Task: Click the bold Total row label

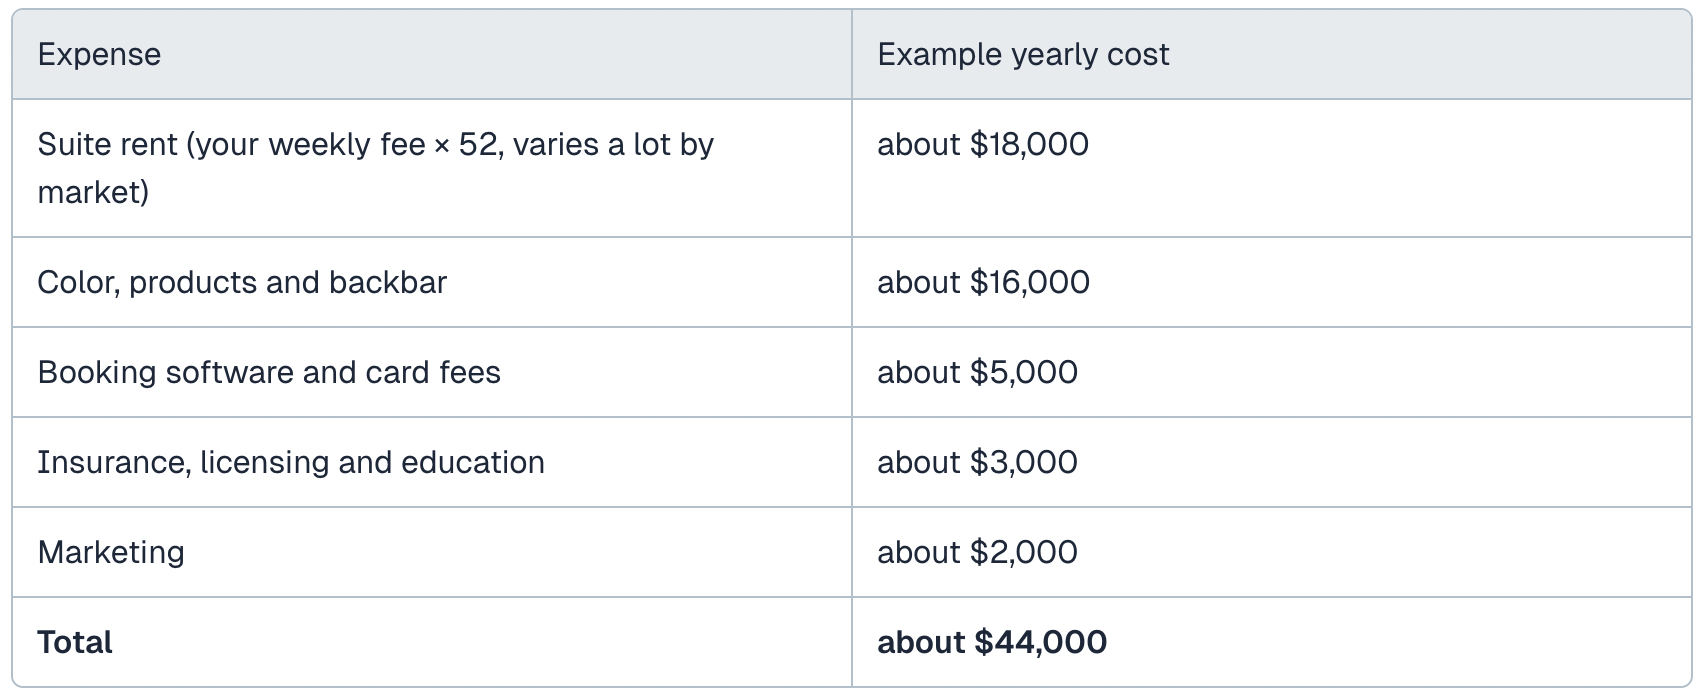Action: 75,642
